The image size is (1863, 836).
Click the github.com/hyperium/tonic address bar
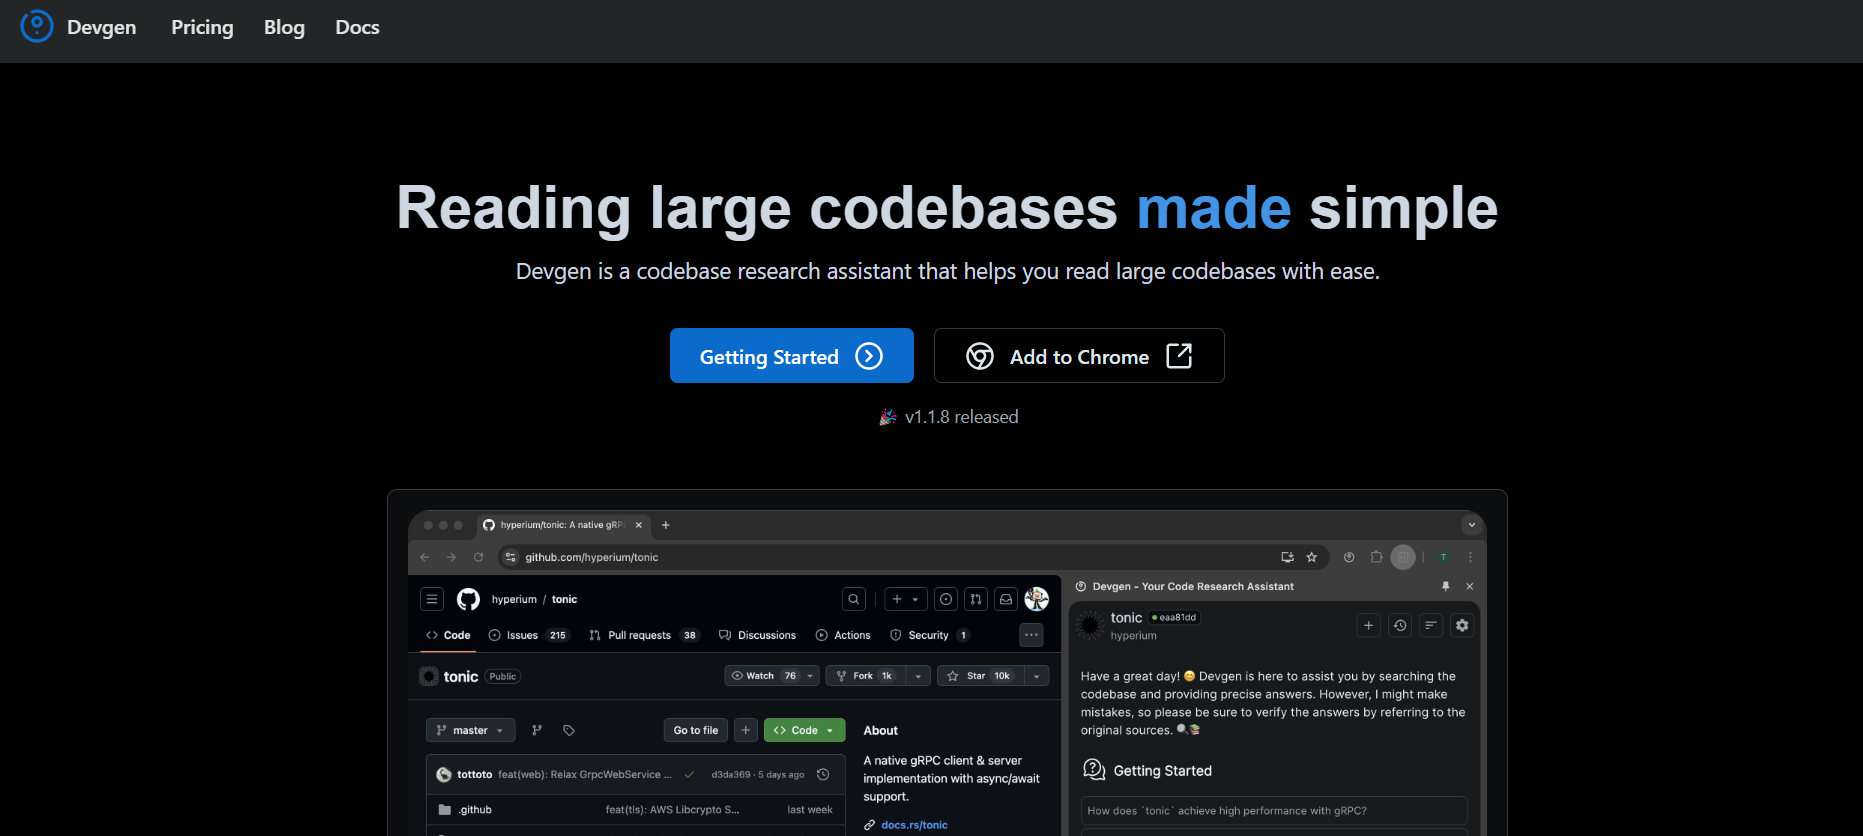[x=912, y=557]
